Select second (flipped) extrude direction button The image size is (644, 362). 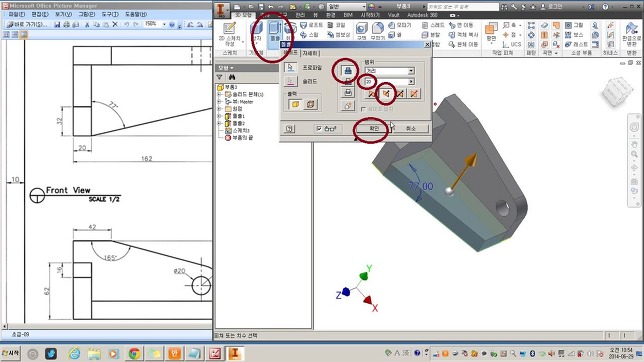coord(386,94)
